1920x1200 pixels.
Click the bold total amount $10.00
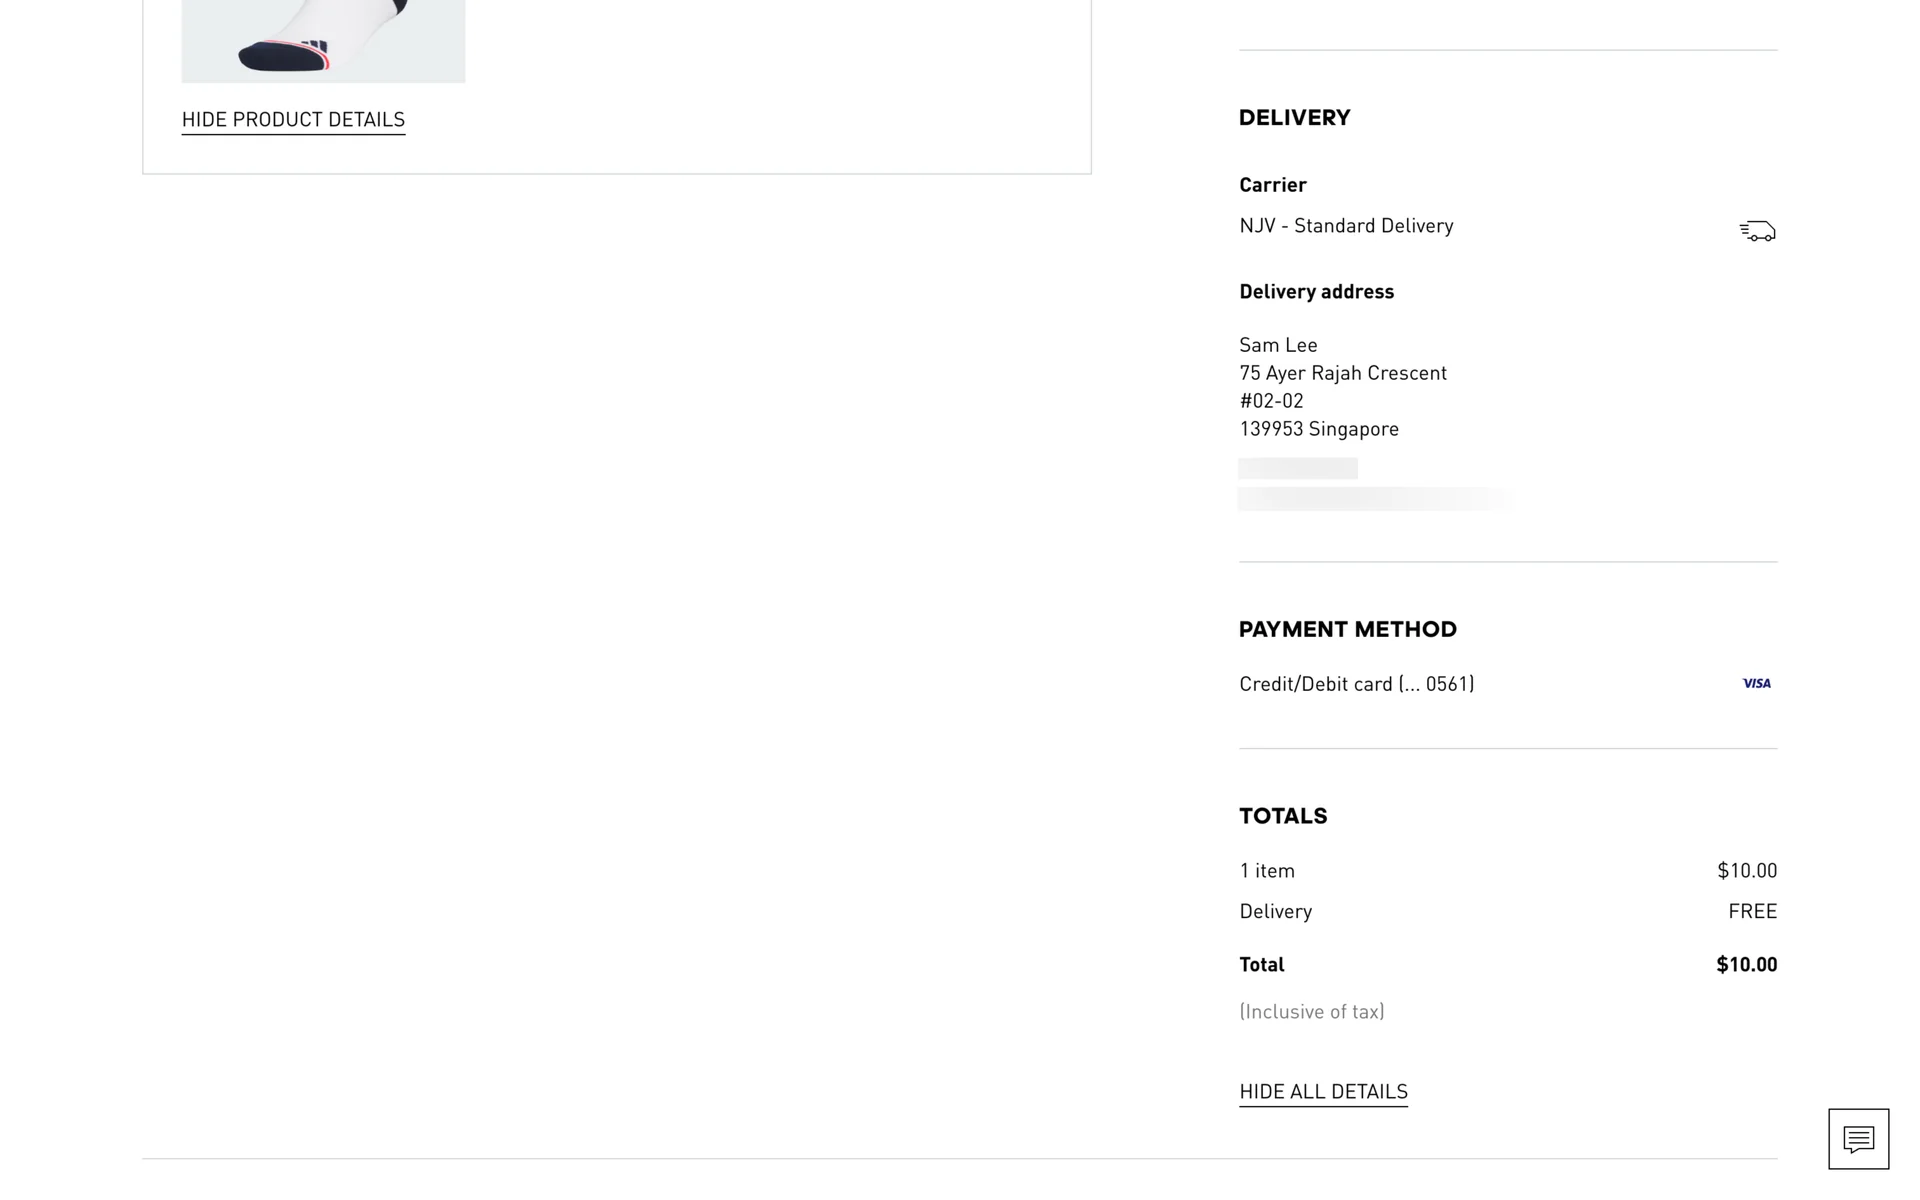coord(1746,965)
